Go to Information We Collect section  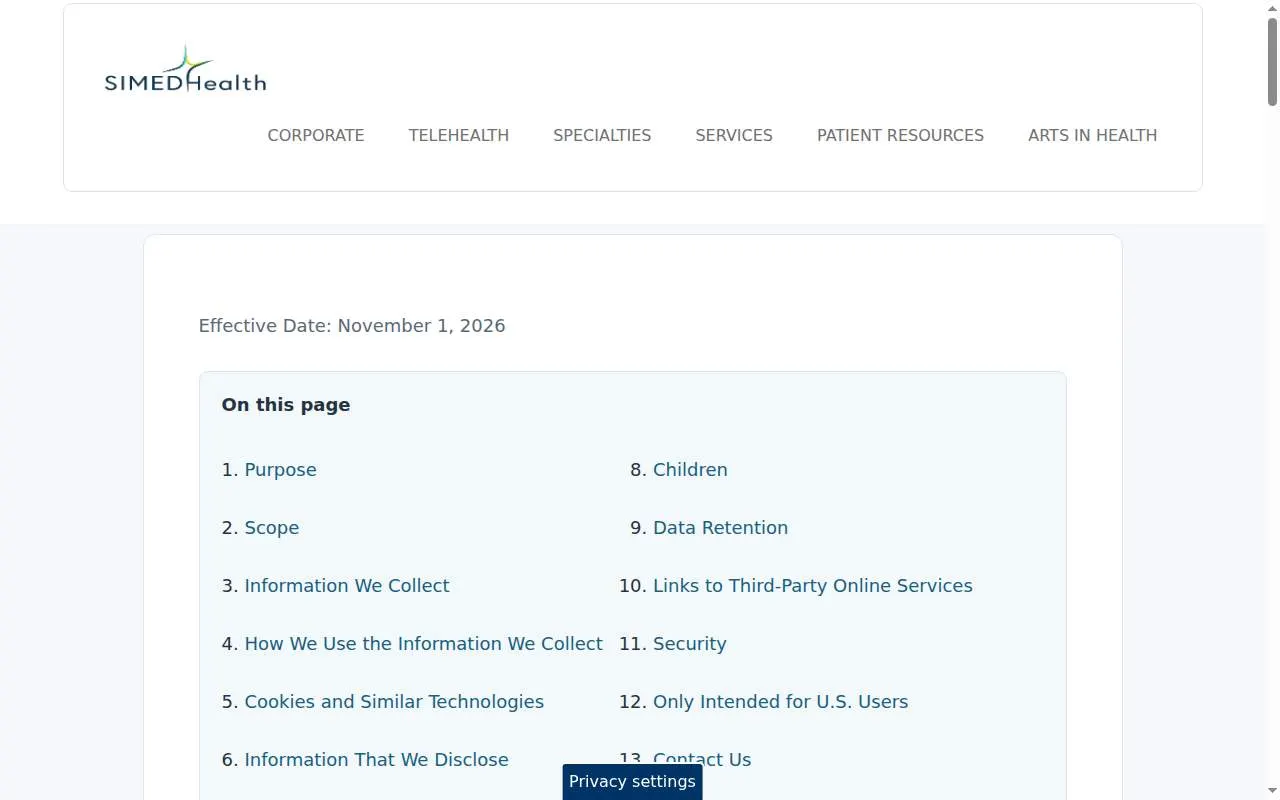(x=347, y=586)
